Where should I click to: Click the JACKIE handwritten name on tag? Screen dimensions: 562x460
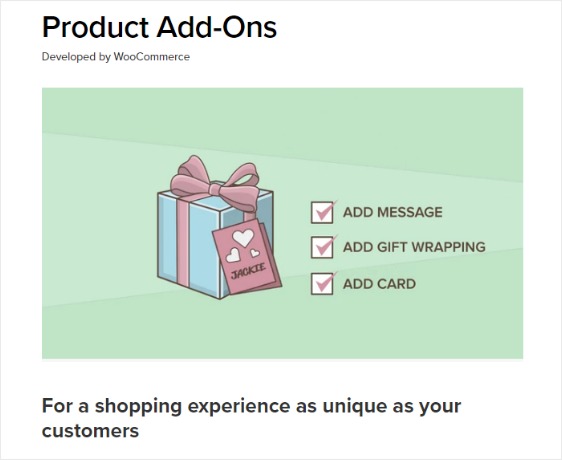click(x=248, y=271)
